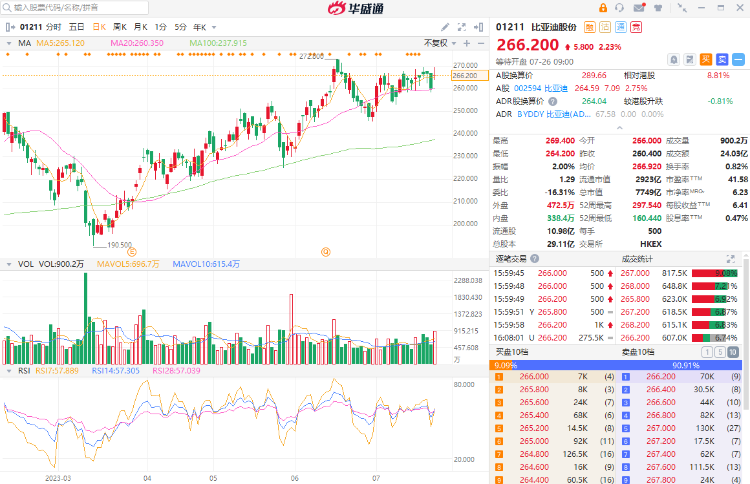This screenshot has width=750, height=484.
Task: Select the 5分 five-minute chart tab
Action: [x=180, y=27]
